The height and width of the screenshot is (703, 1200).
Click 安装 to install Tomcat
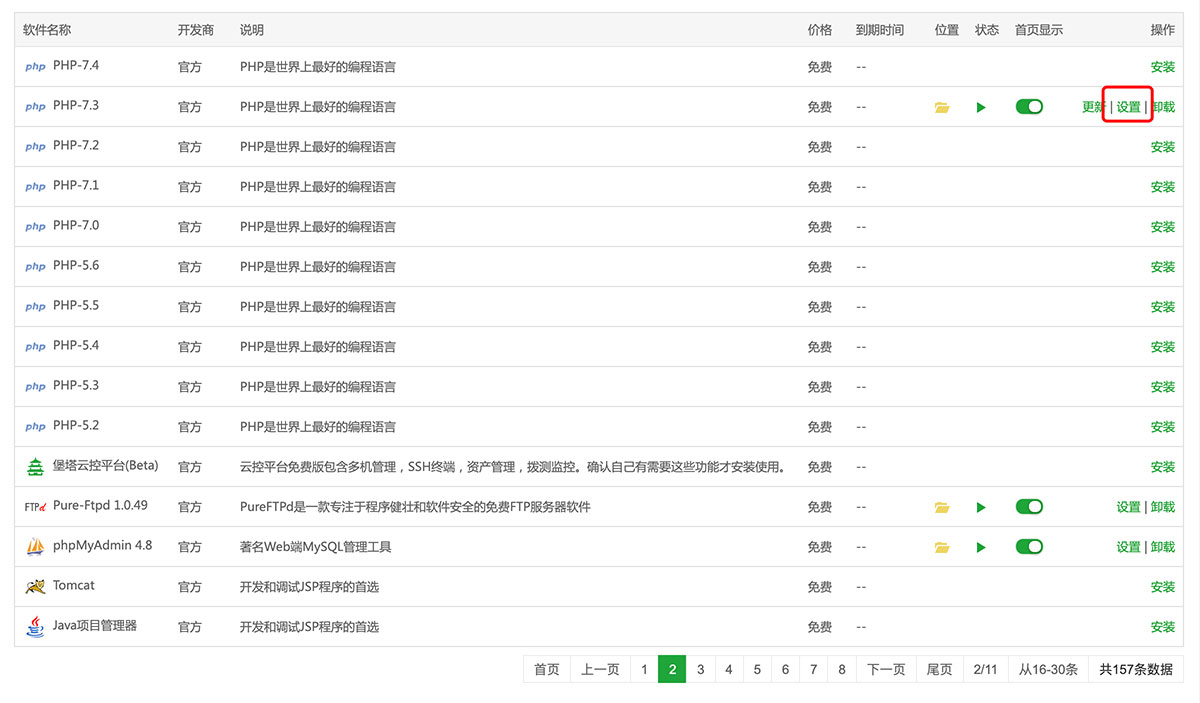pyautogui.click(x=1163, y=587)
